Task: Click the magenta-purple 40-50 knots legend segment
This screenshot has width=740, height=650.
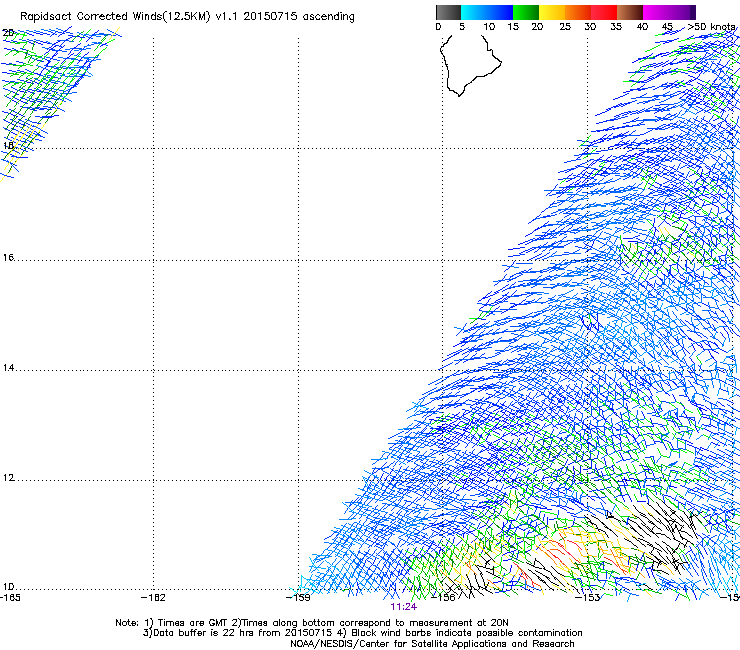Action: (669, 12)
